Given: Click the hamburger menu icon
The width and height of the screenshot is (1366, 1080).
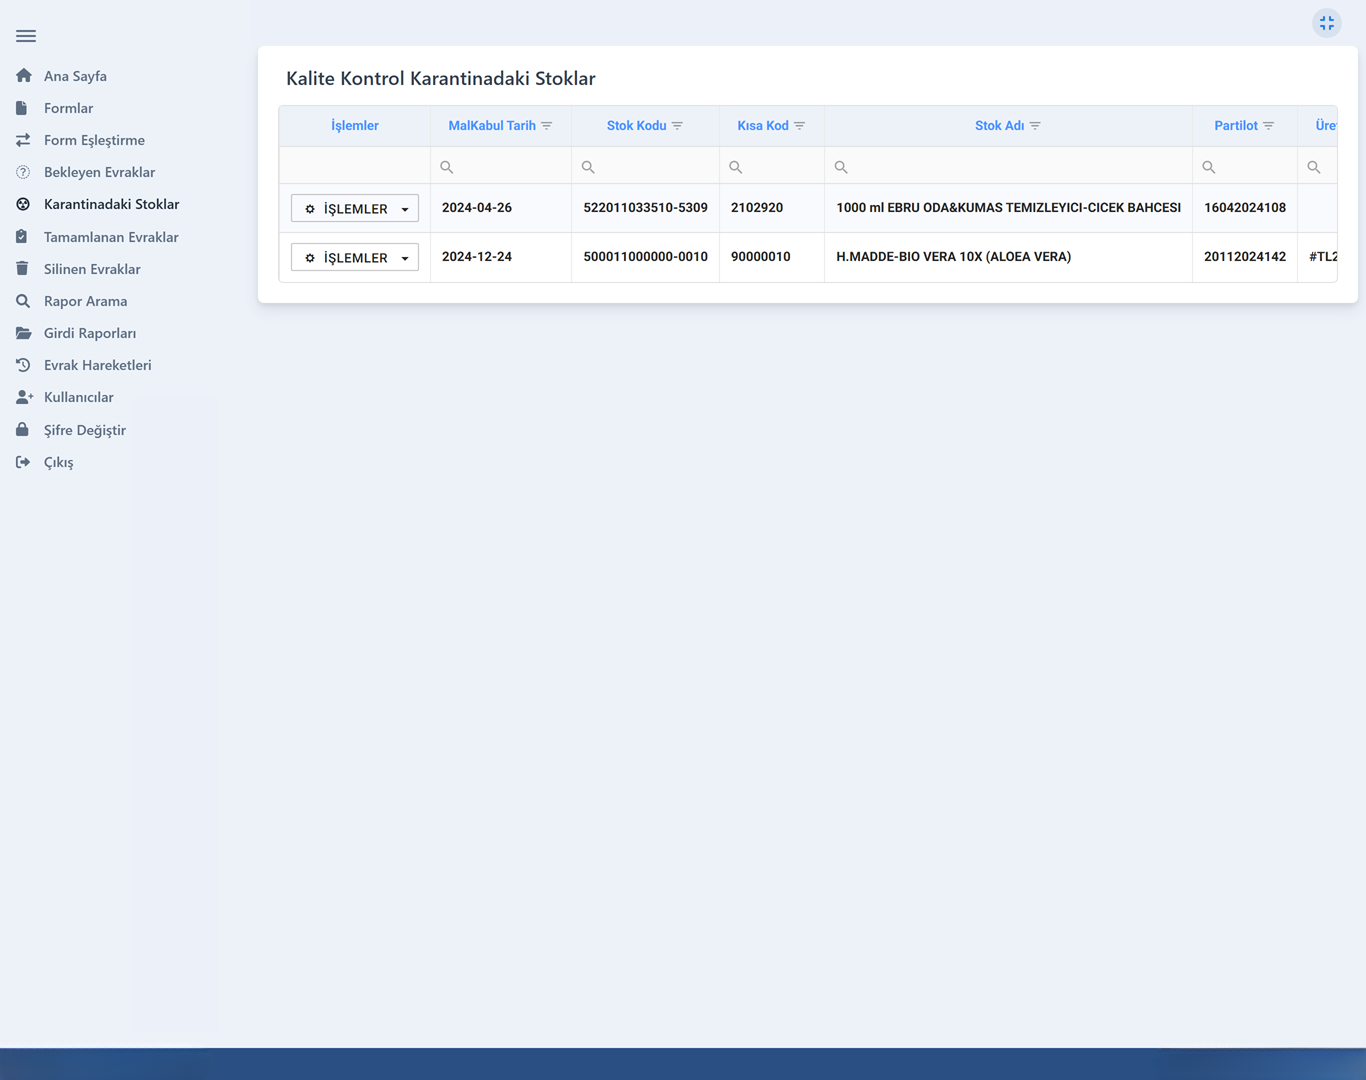Looking at the screenshot, I should pos(26,36).
